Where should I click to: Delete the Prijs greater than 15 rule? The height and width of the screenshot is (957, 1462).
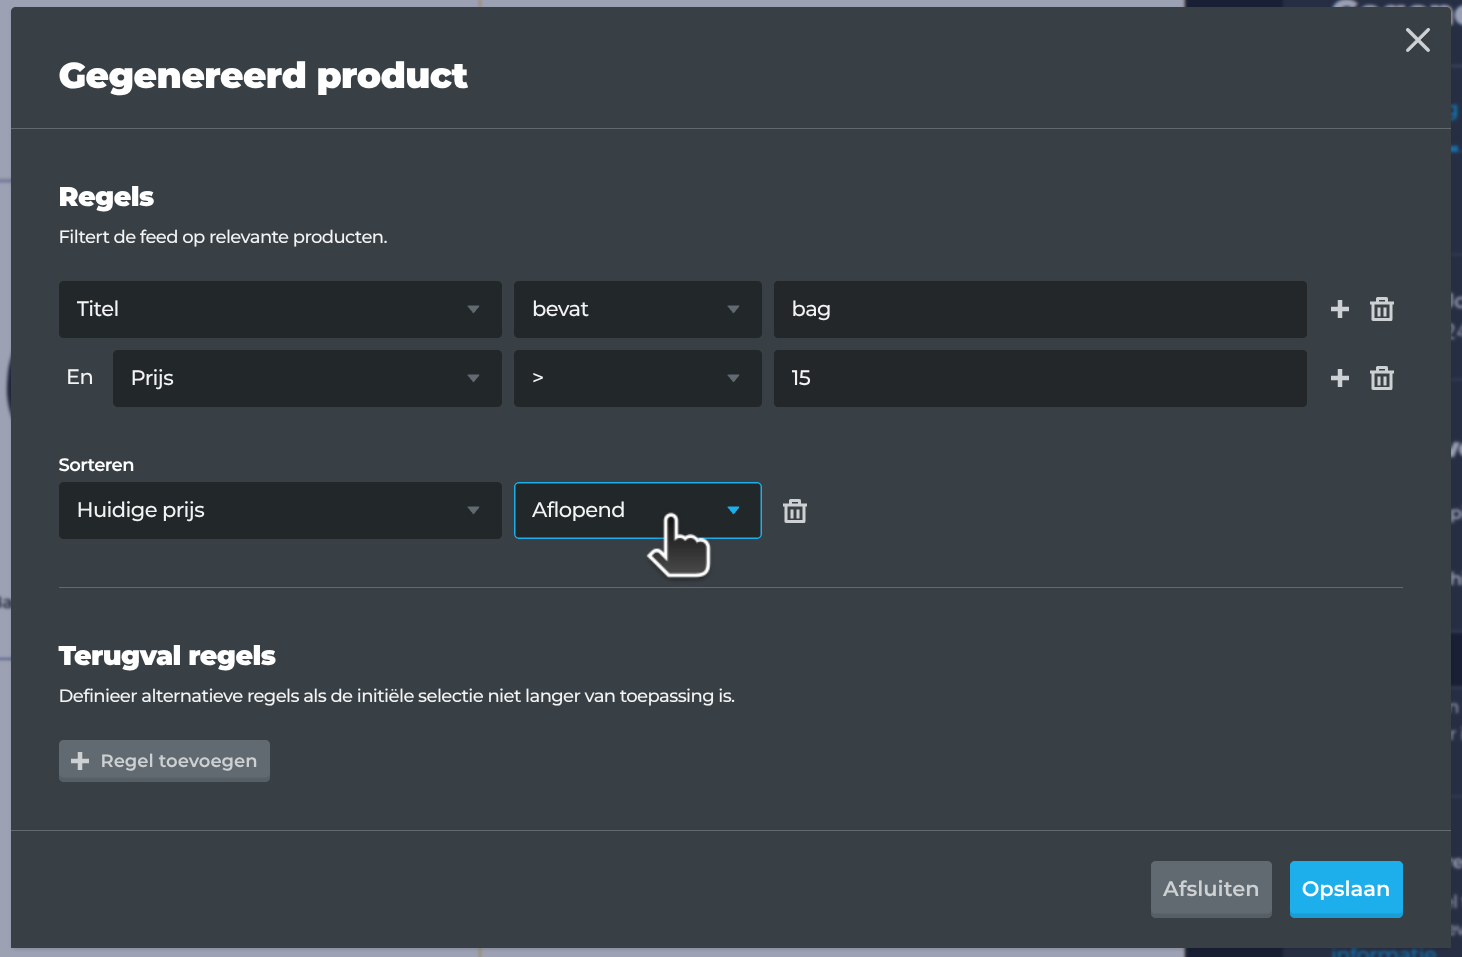(x=1382, y=378)
